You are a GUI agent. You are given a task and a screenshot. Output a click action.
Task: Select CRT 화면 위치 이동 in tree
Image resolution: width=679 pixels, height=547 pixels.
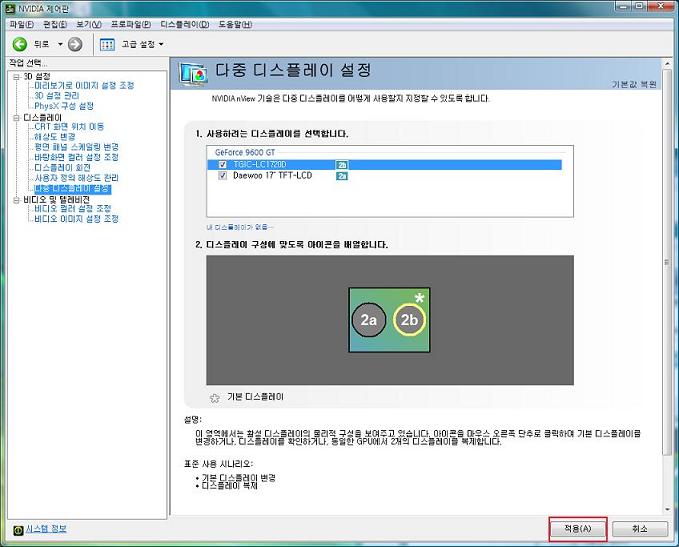[69, 126]
